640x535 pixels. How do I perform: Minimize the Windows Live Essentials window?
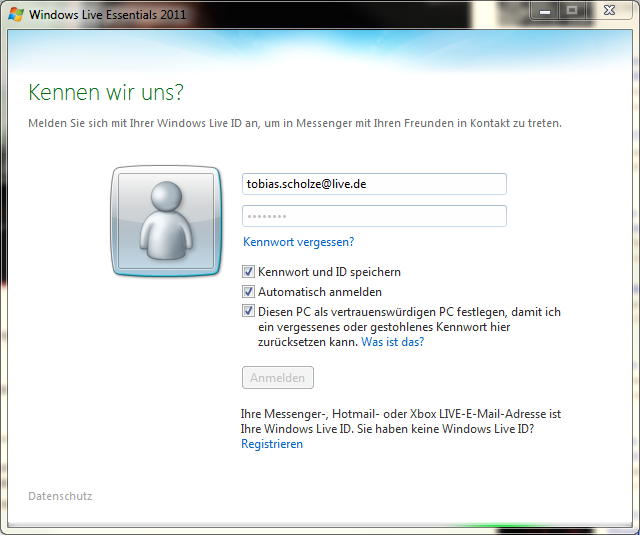pos(545,11)
